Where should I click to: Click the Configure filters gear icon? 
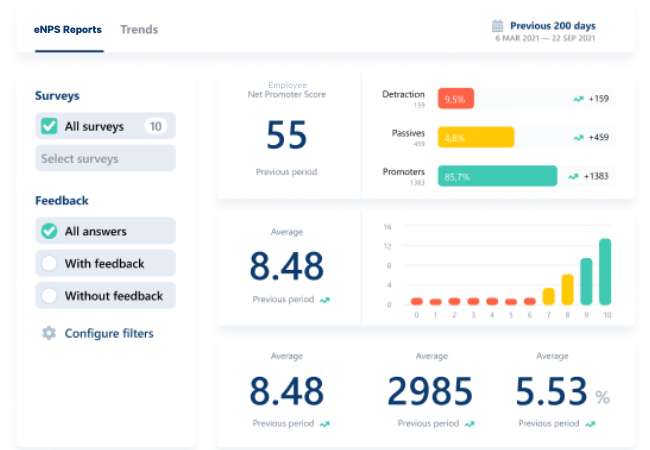click(x=49, y=333)
